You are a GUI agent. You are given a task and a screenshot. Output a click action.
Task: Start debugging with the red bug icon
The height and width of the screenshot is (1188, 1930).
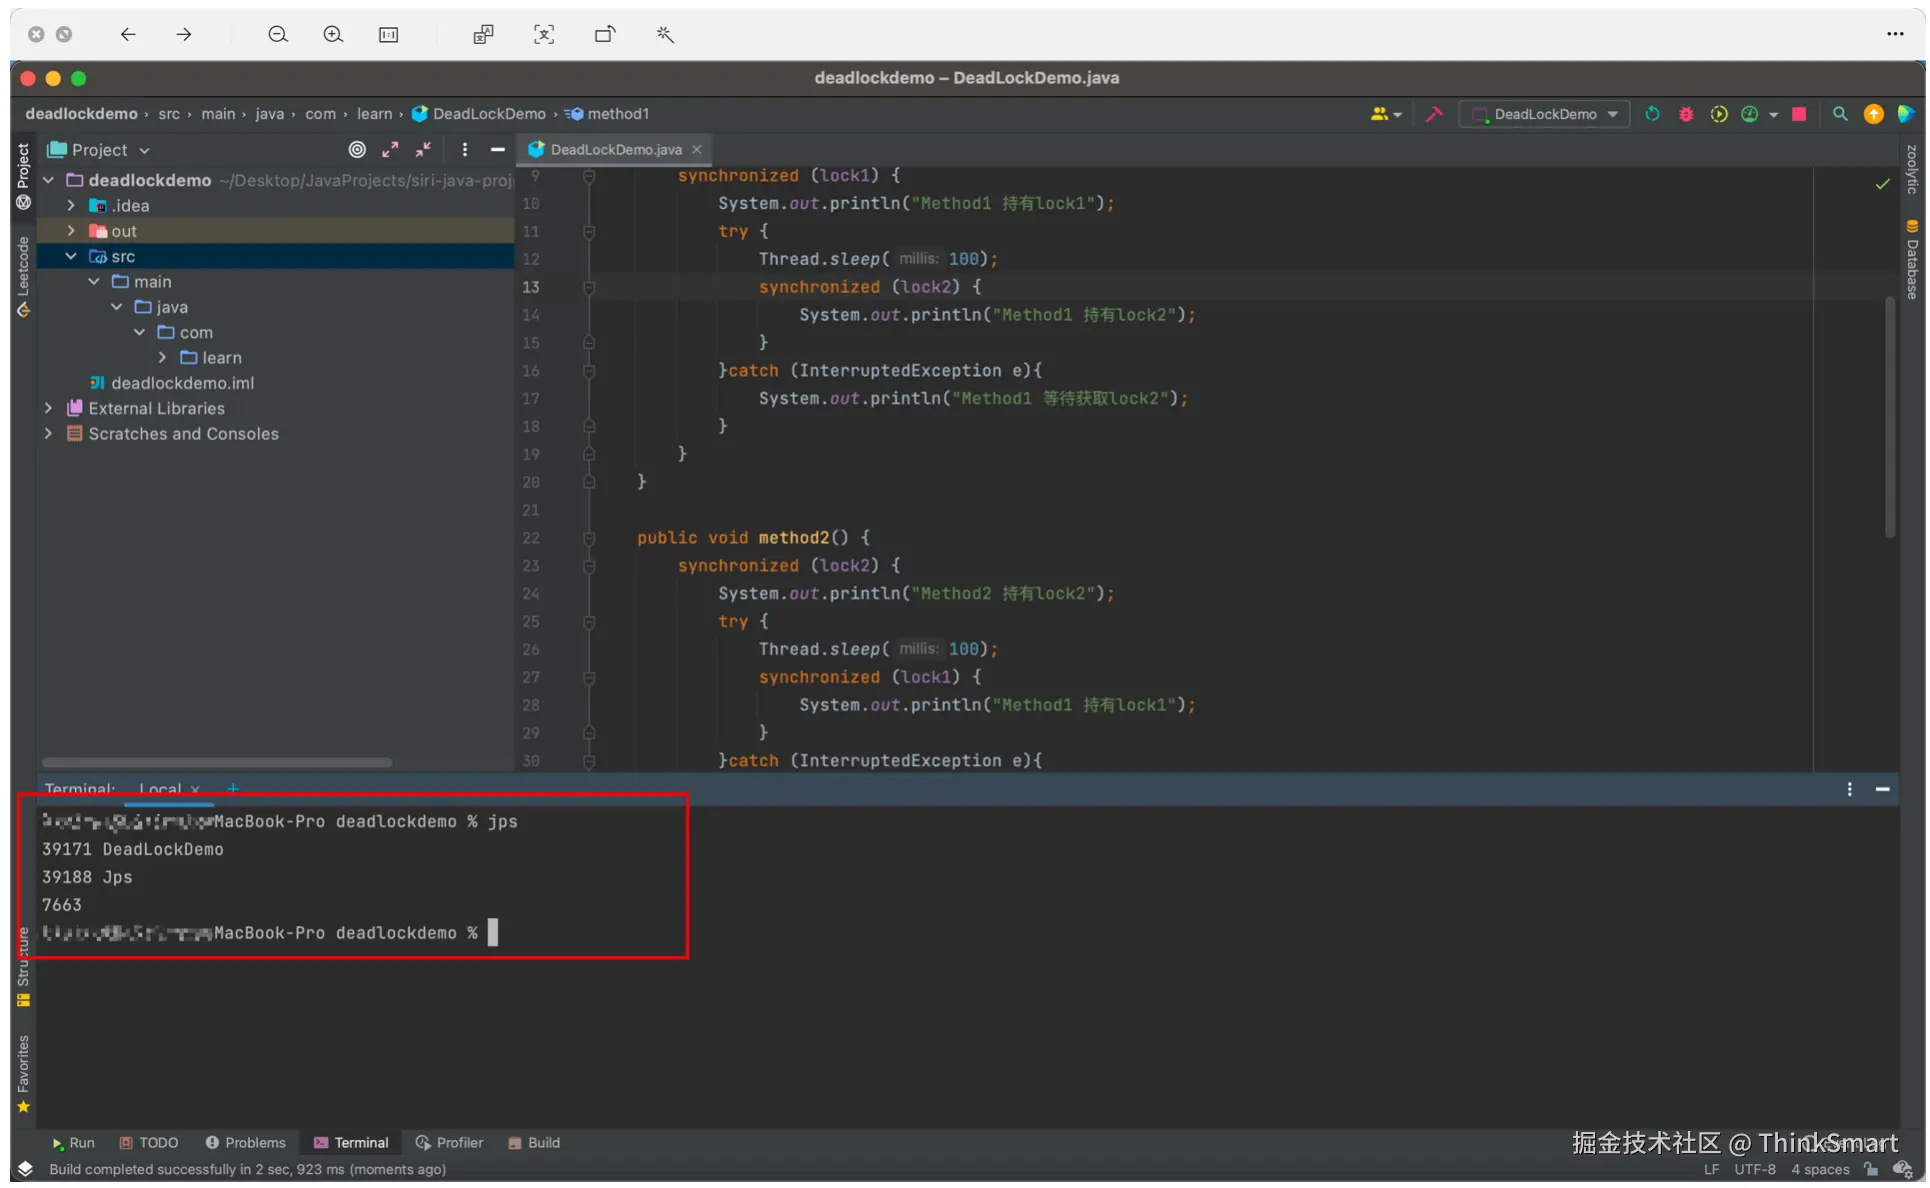click(1686, 114)
